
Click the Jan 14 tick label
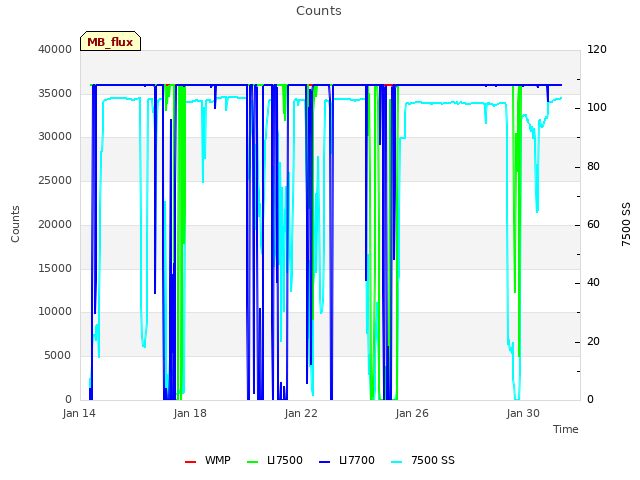point(79,413)
